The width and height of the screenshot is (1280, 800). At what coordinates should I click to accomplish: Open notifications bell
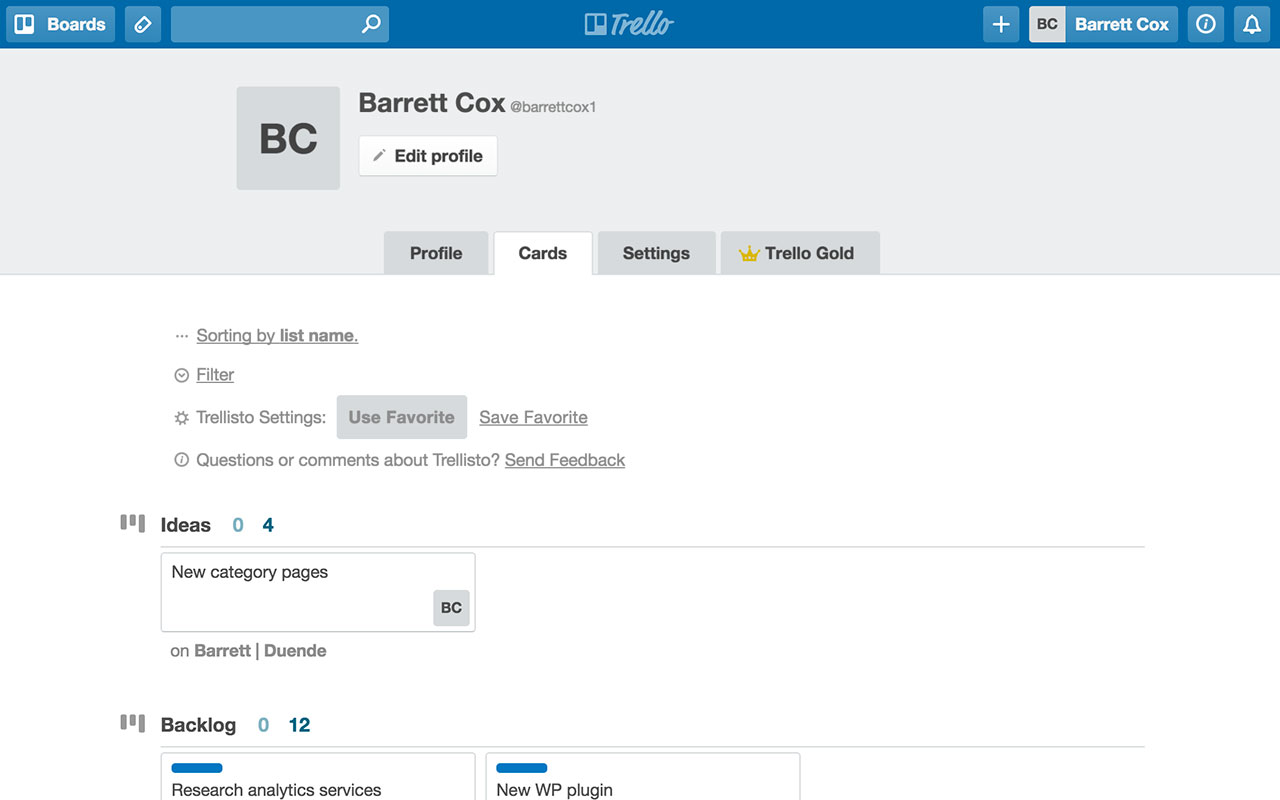click(1252, 24)
